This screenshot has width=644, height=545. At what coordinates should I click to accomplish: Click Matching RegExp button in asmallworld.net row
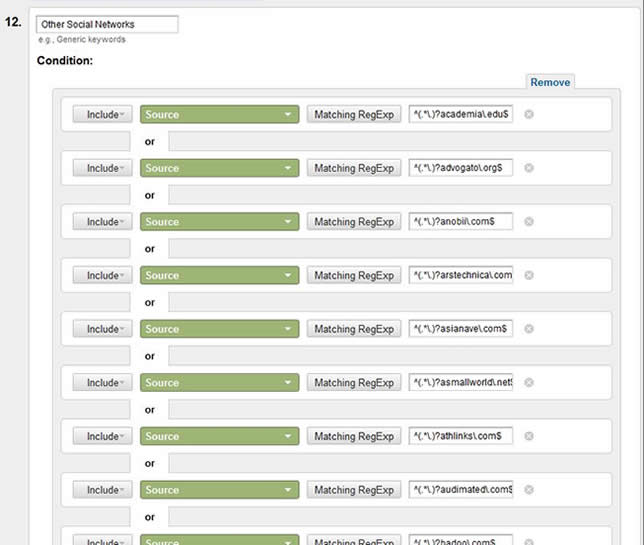tap(354, 382)
